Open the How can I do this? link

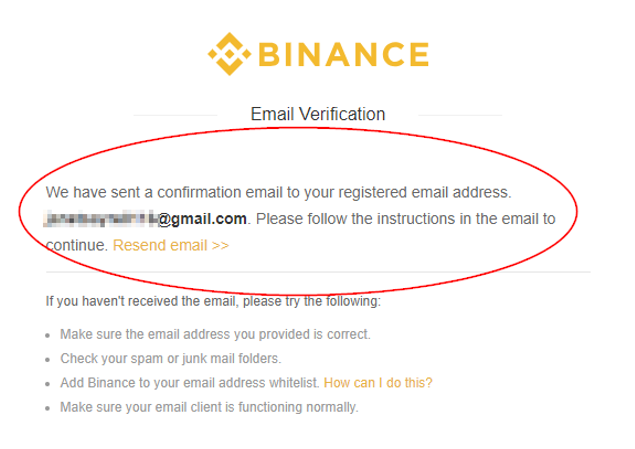(x=378, y=383)
